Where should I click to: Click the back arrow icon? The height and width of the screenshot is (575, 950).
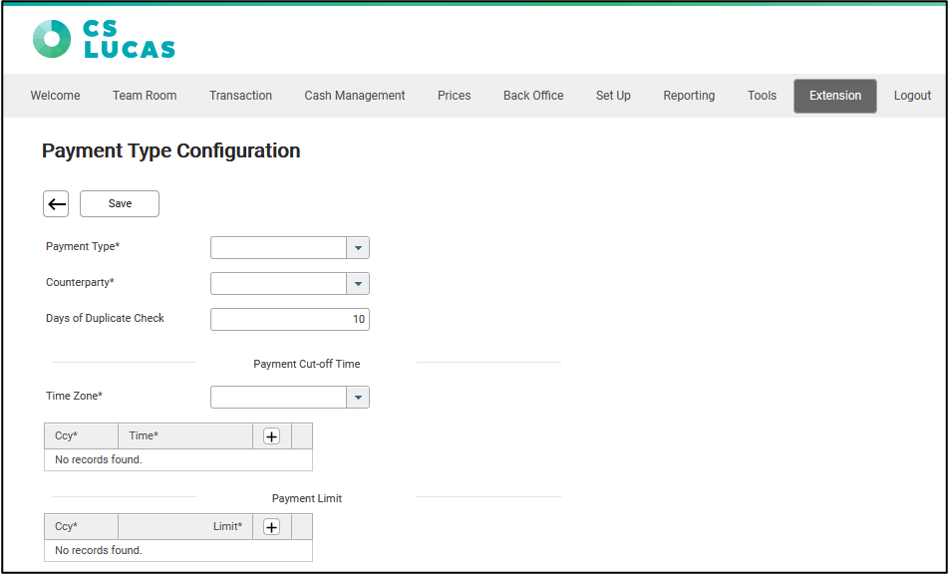pos(56,204)
